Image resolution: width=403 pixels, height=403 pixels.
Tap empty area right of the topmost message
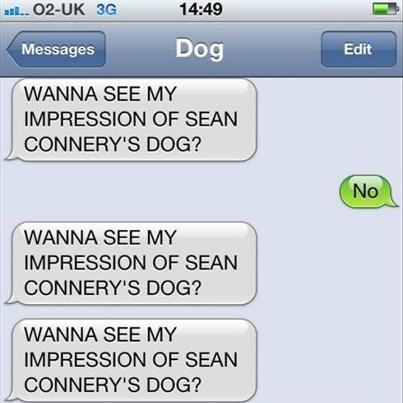pyautogui.click(x=328, y=120)
